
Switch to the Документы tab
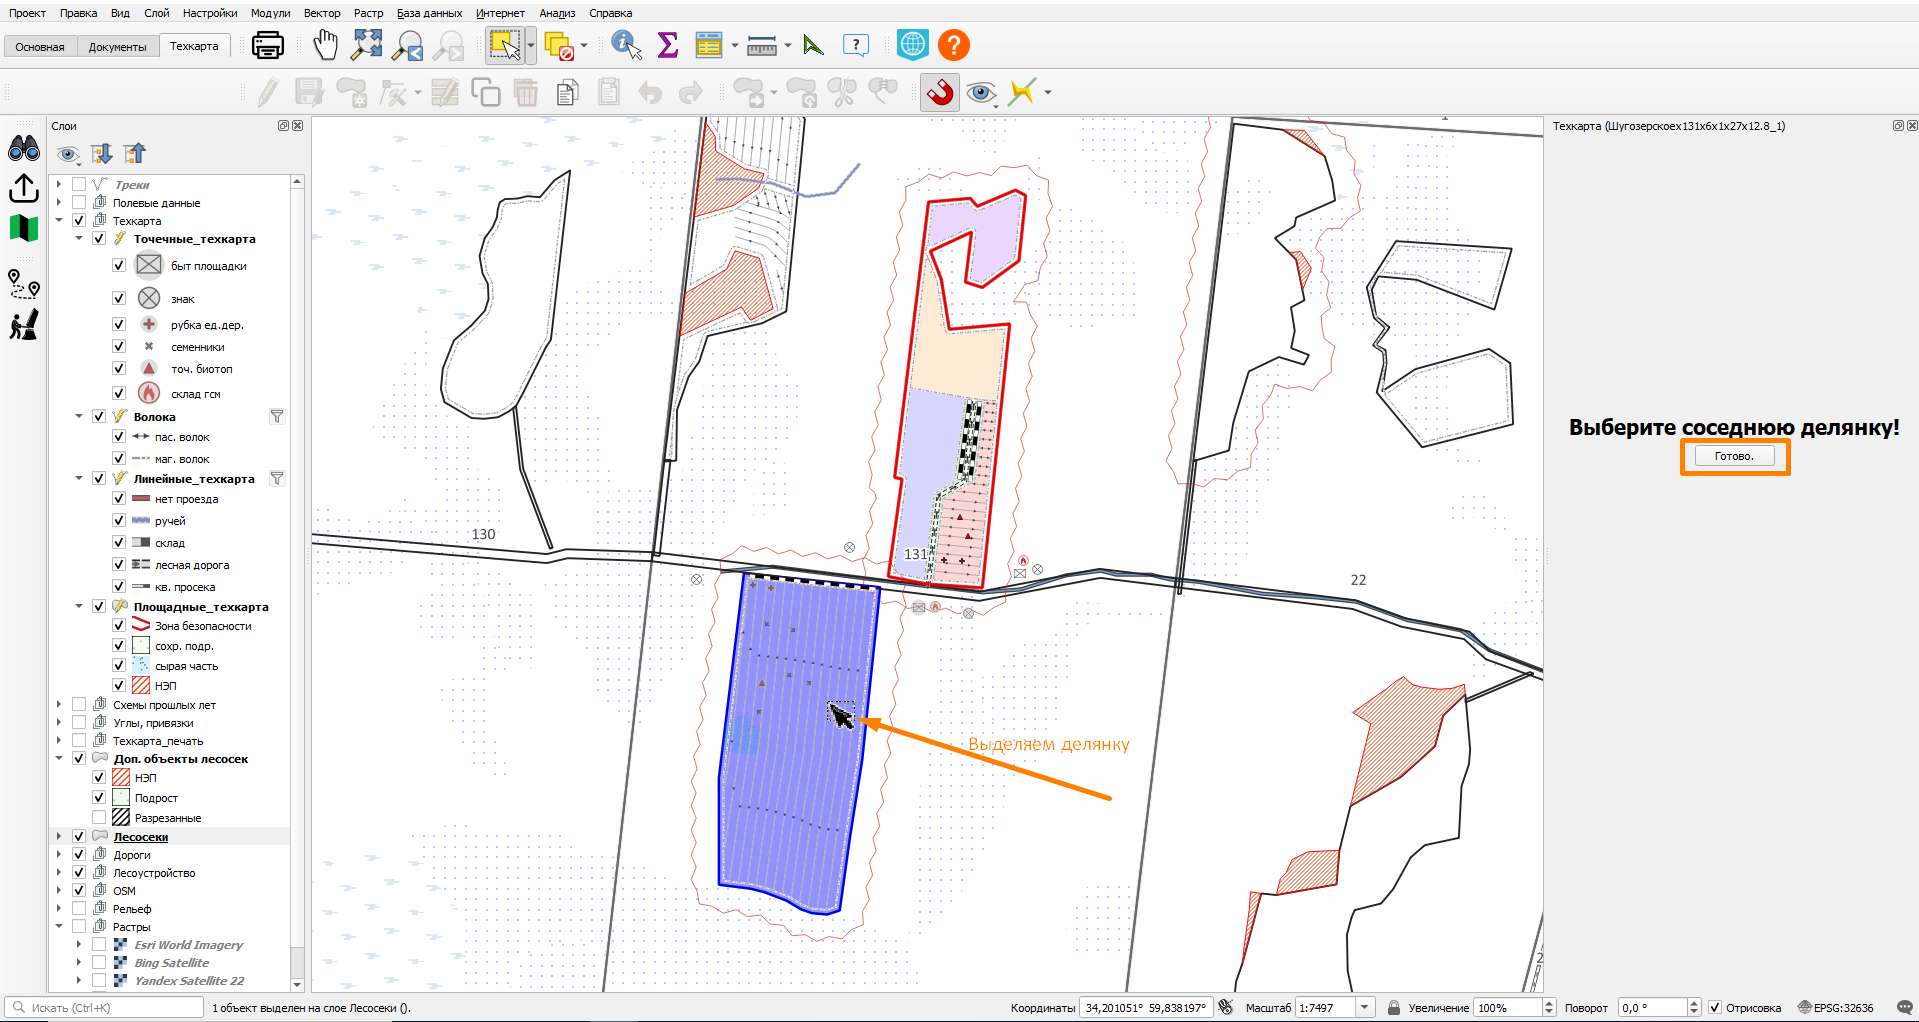tap(117, 47)
